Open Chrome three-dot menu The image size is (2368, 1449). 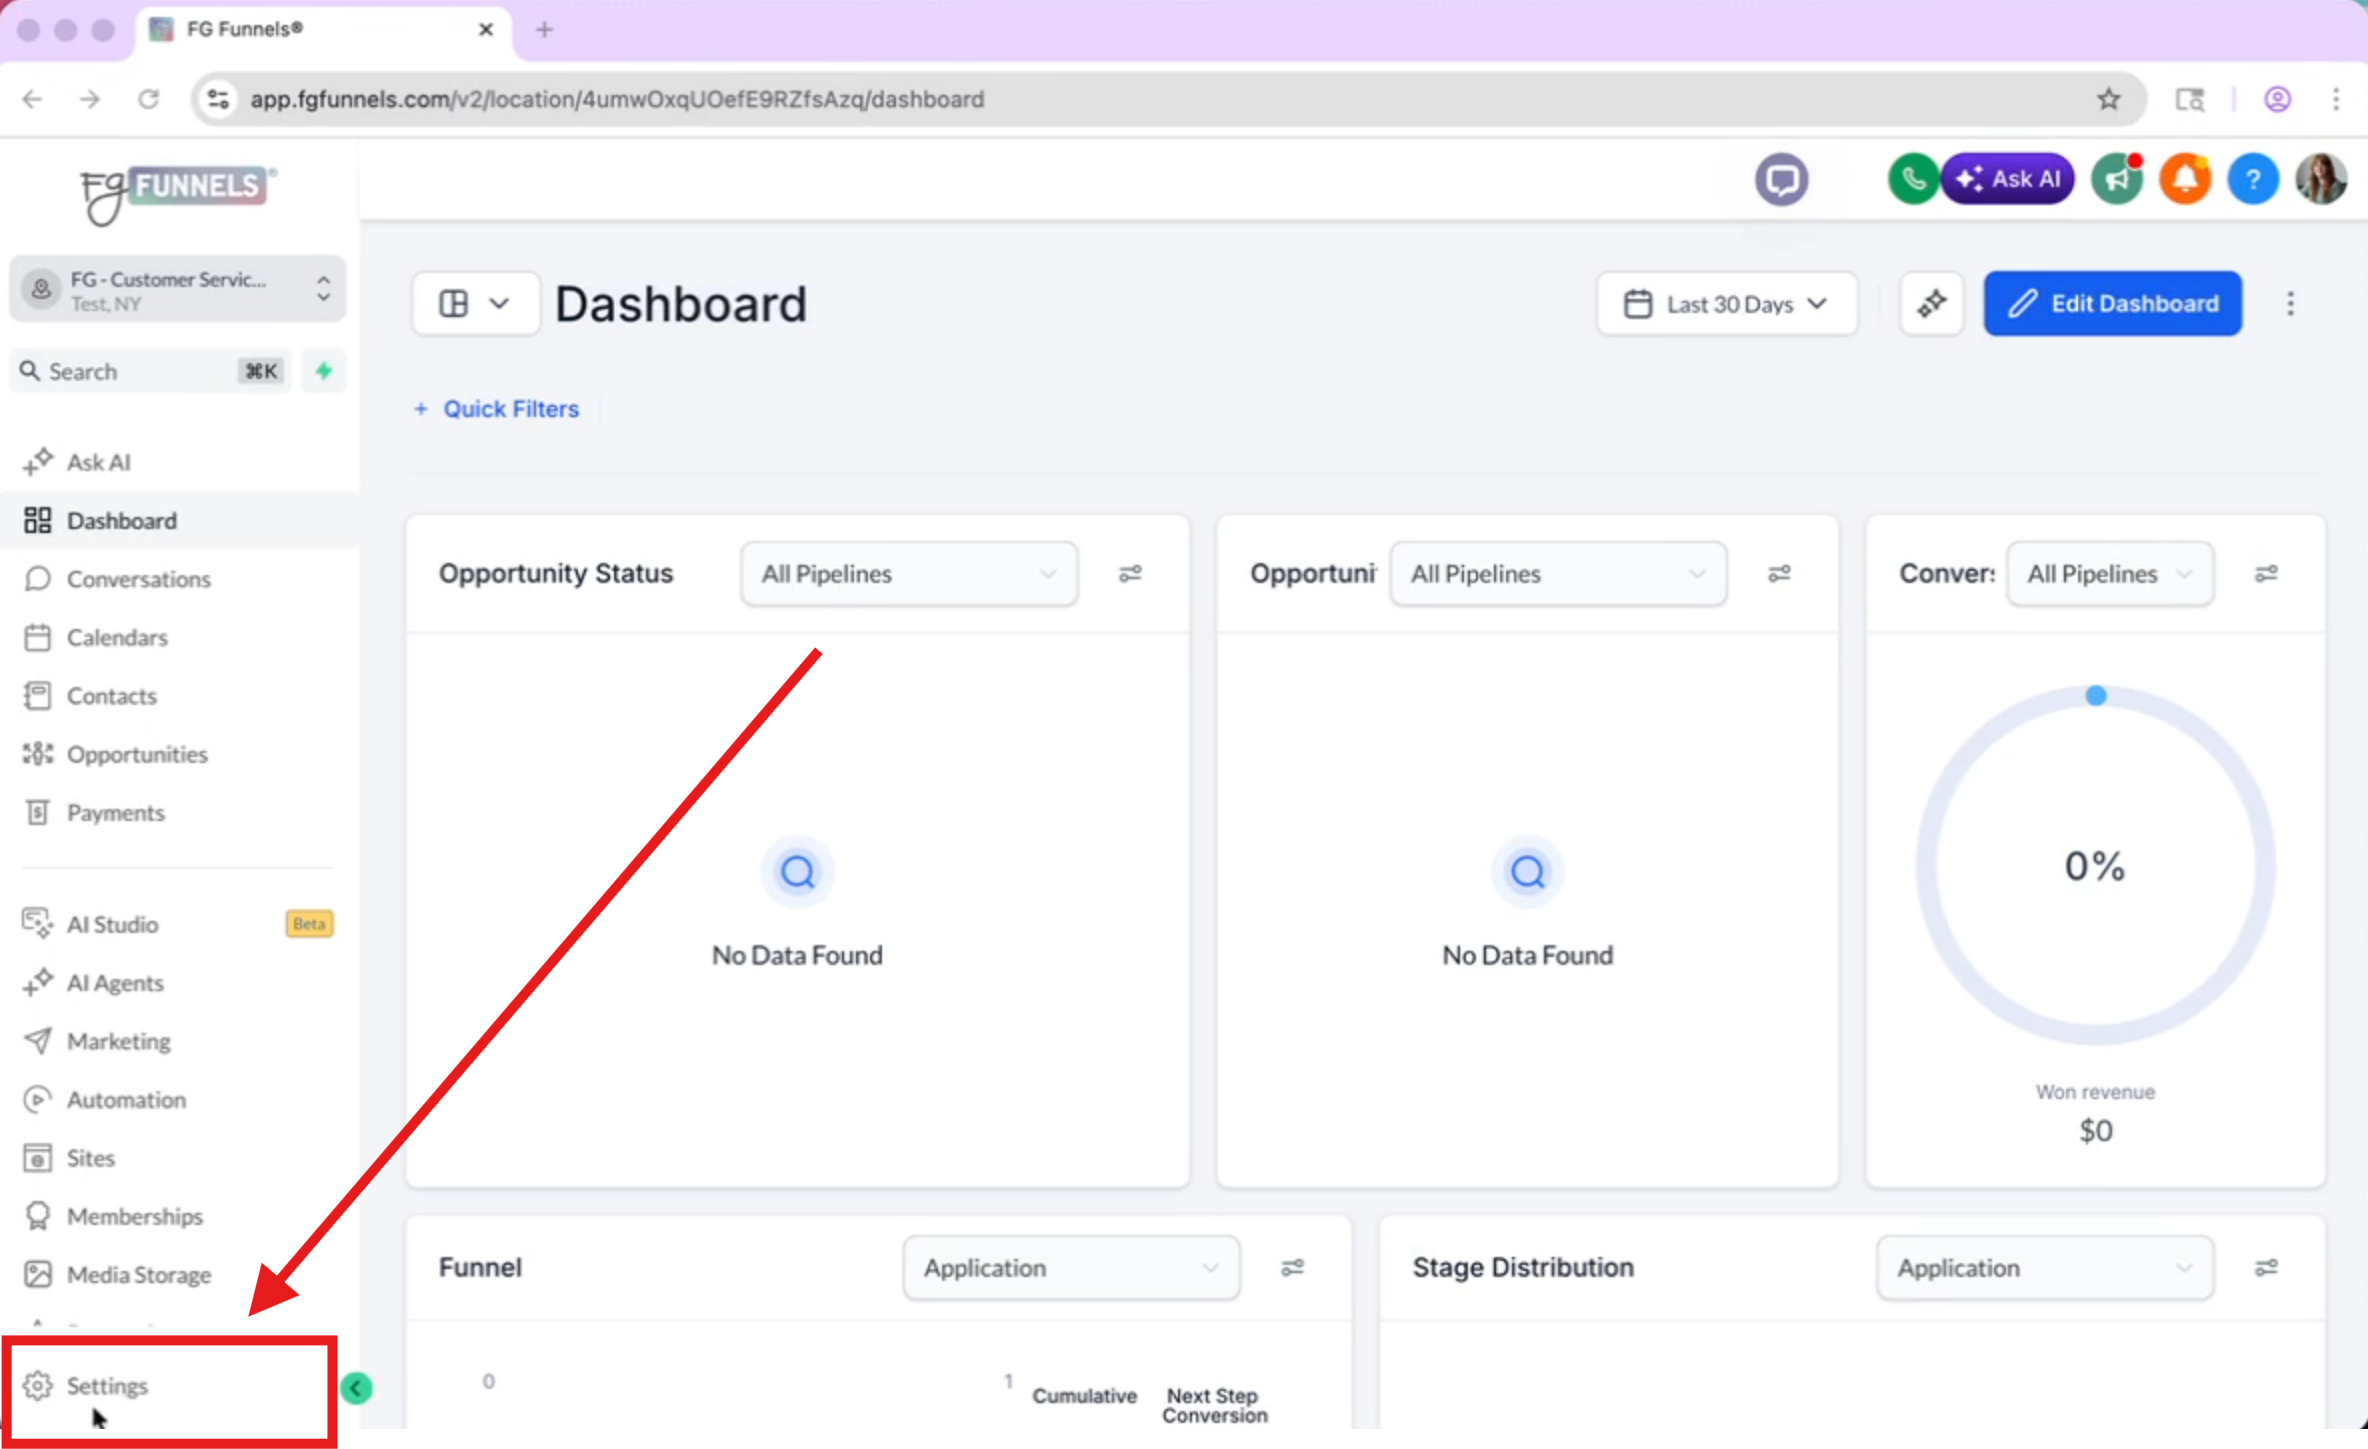point(2336,99)
